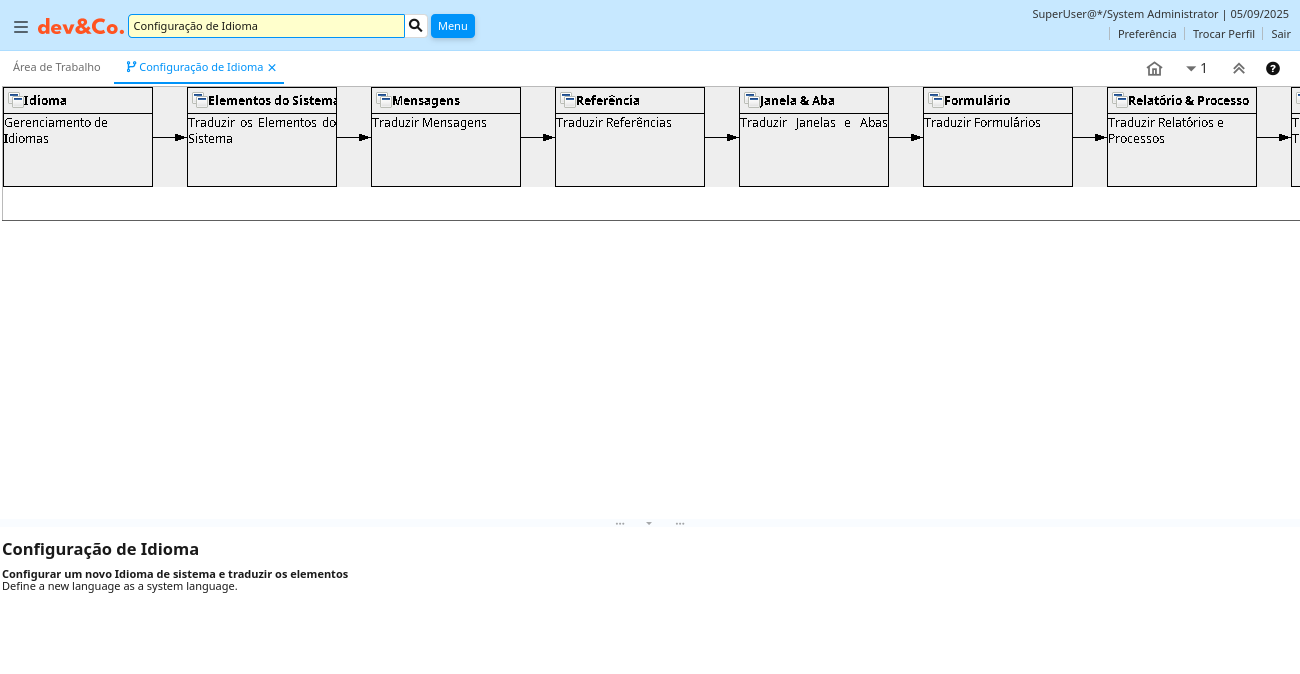The width and height of the screenshot is (1300, 674).
Task: Click the search magnifier icon
Action: pos(416,25)
